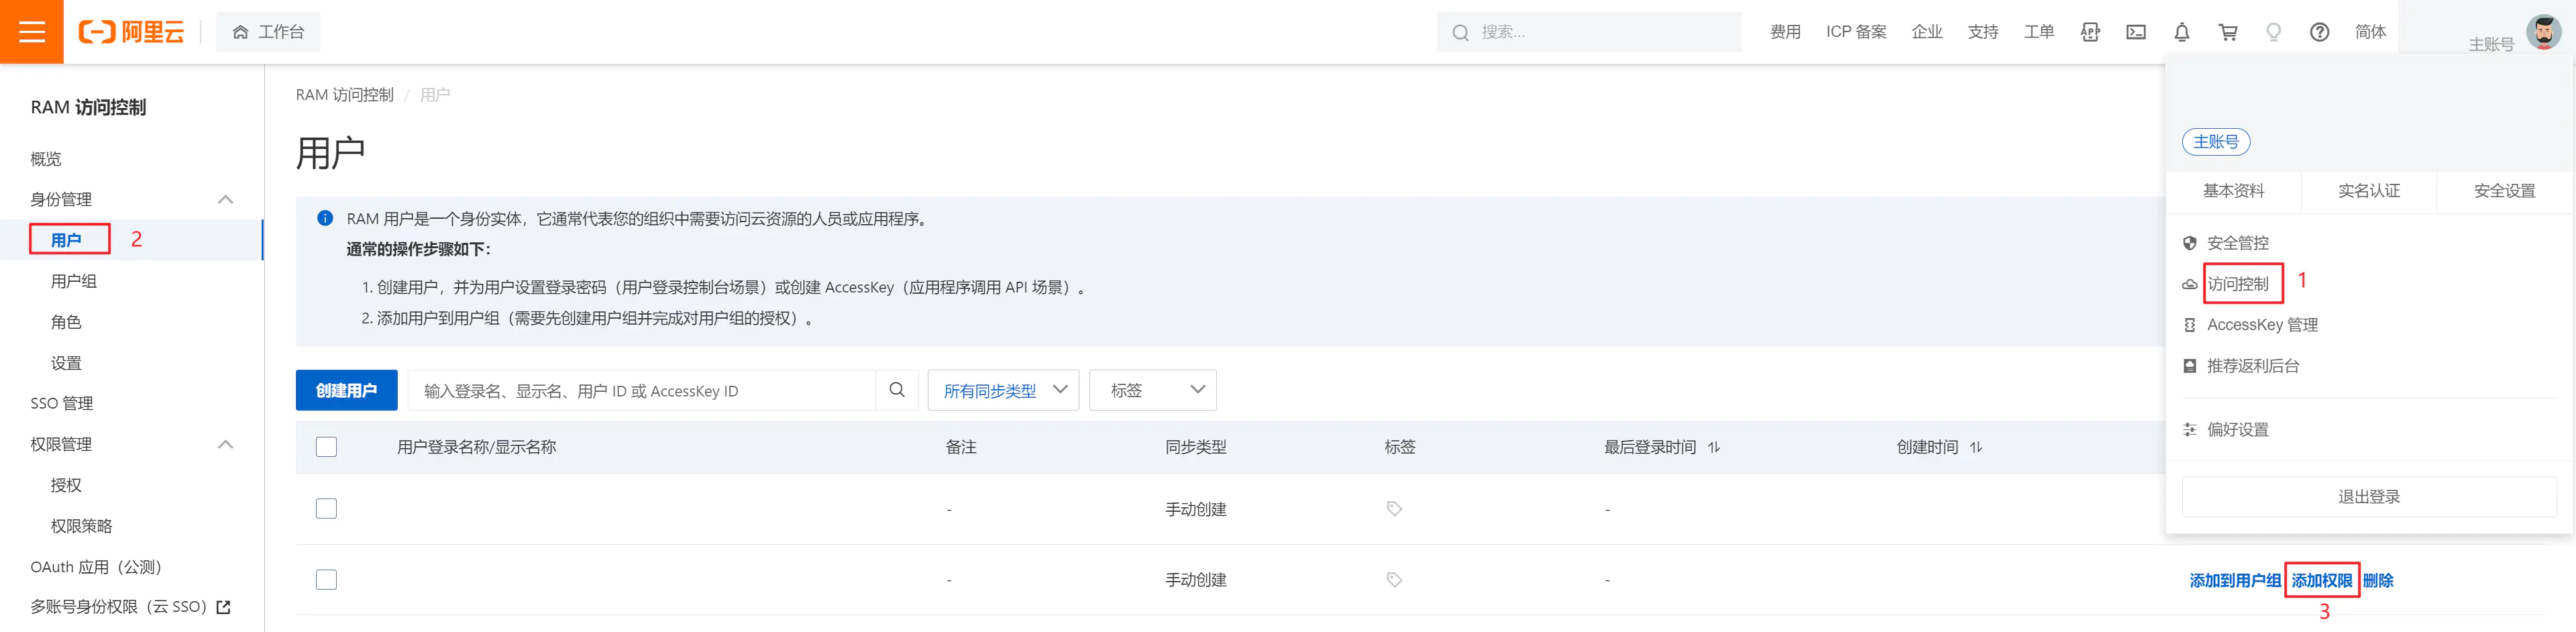Open the Cloud Shell terminal icon
Screen dimensions: 2576x632
(2136, 32)
